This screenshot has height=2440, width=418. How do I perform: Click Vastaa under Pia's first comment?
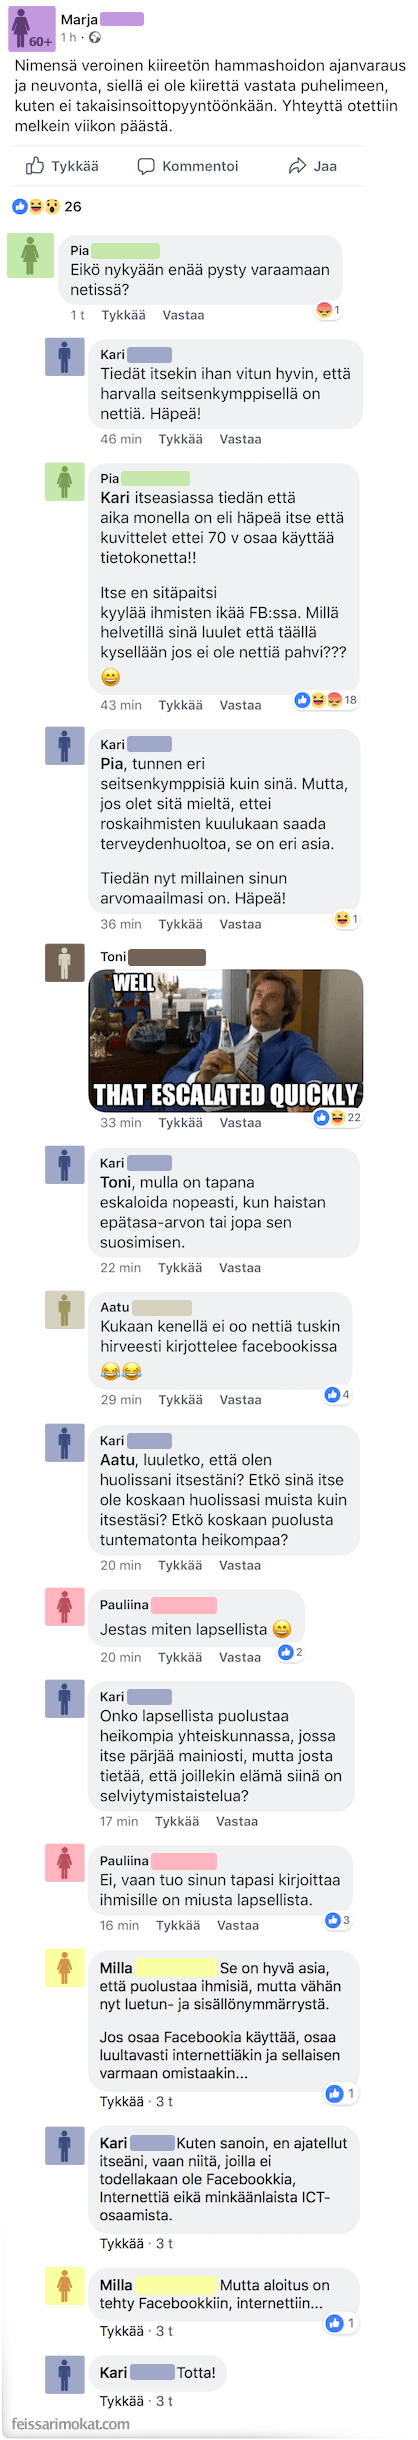click(x=183, y=315)
